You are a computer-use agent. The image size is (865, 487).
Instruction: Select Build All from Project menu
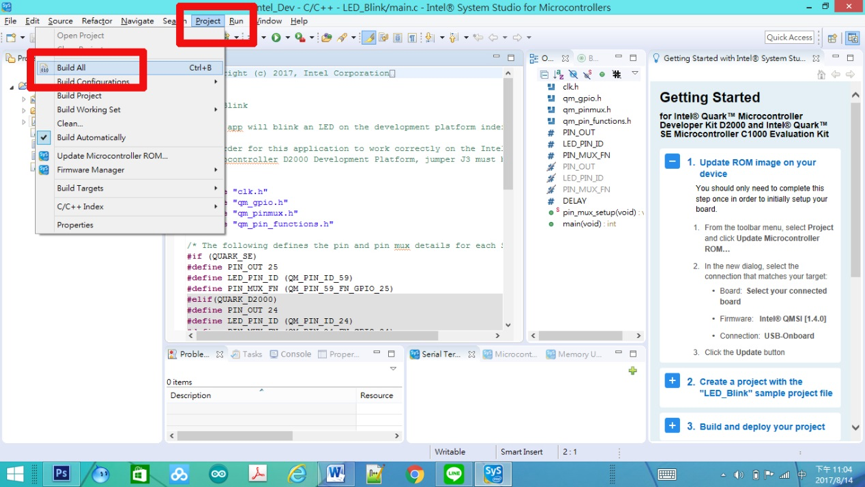(131, 67)
